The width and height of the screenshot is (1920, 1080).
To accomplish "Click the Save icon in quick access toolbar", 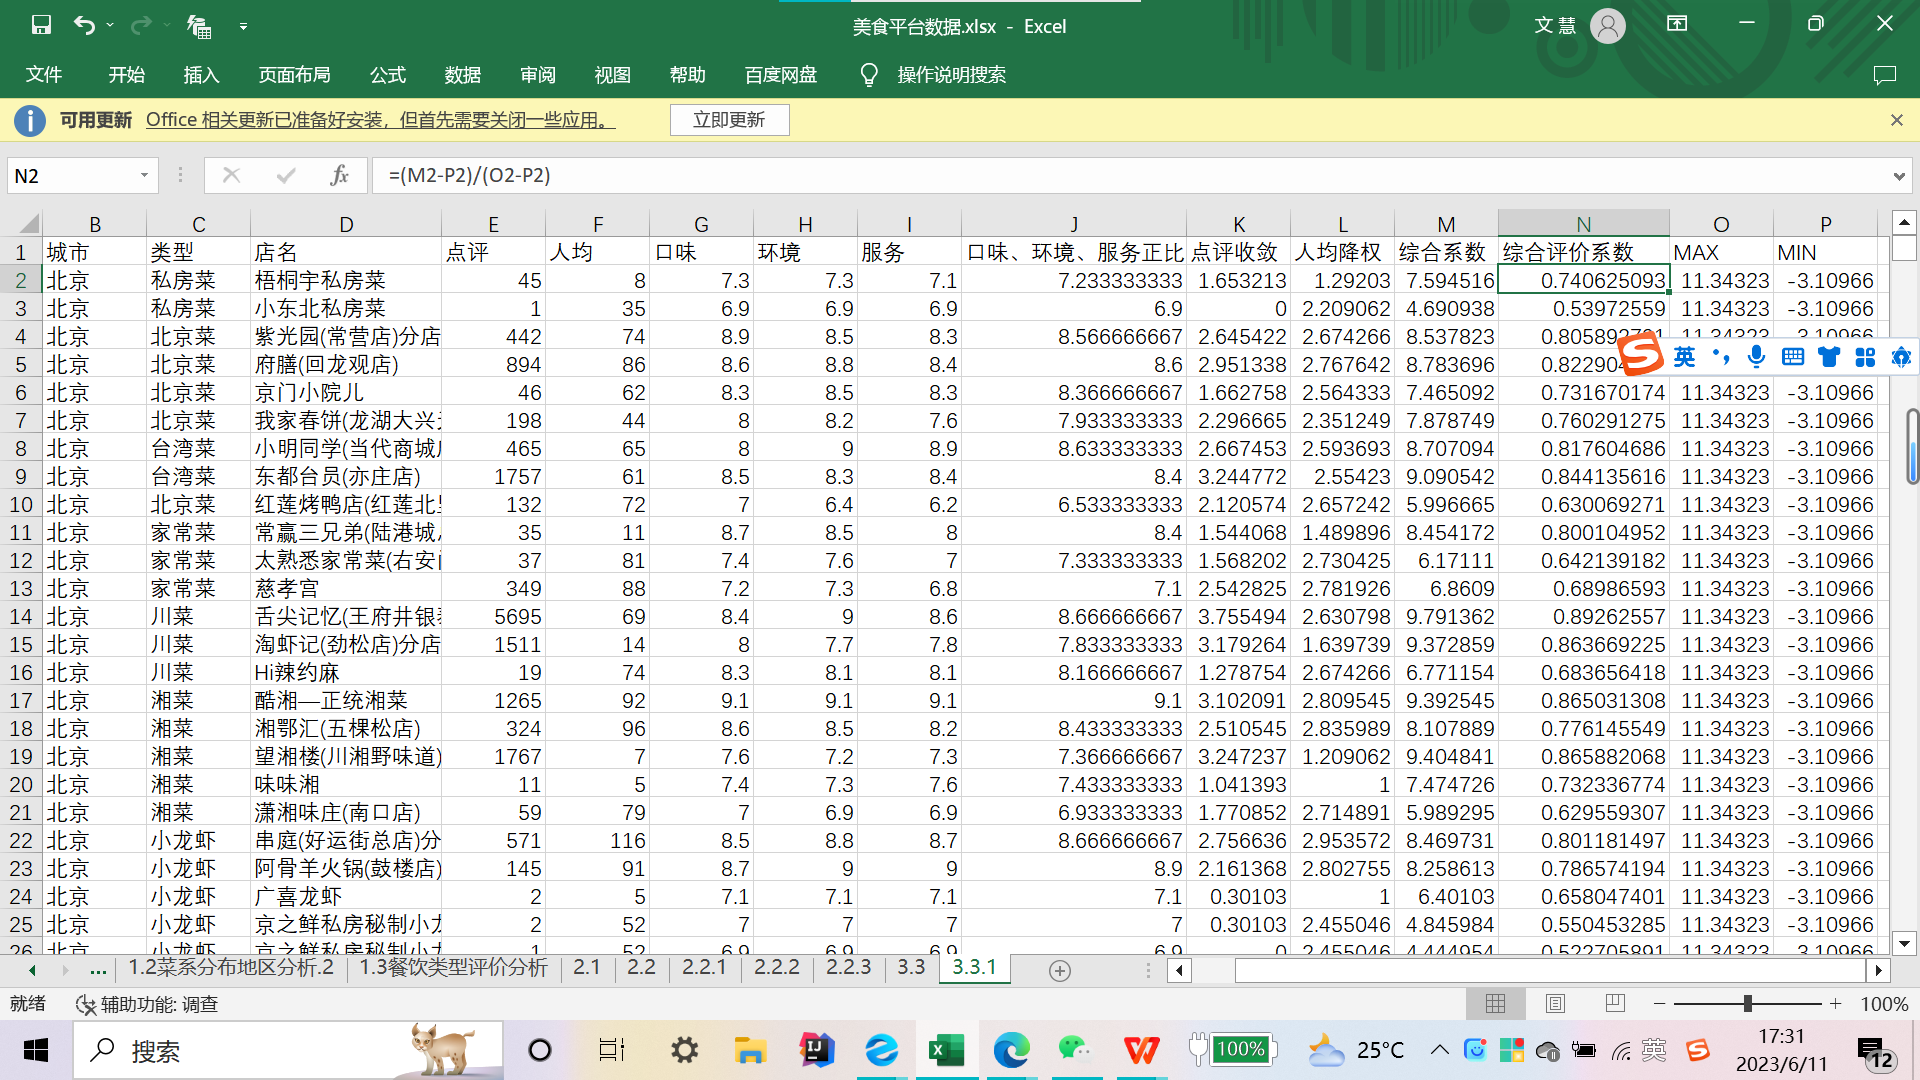I will click(x=41, y=26).
